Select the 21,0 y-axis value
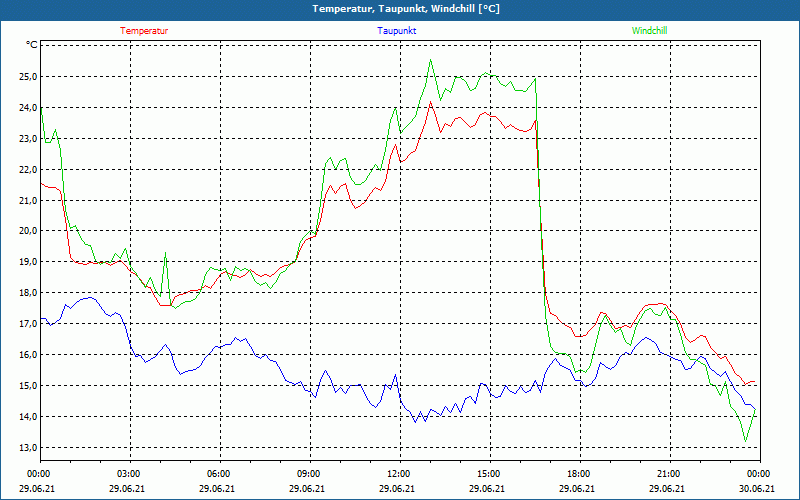This screenshot has height=500, width=800. click(x=28, y=201)
